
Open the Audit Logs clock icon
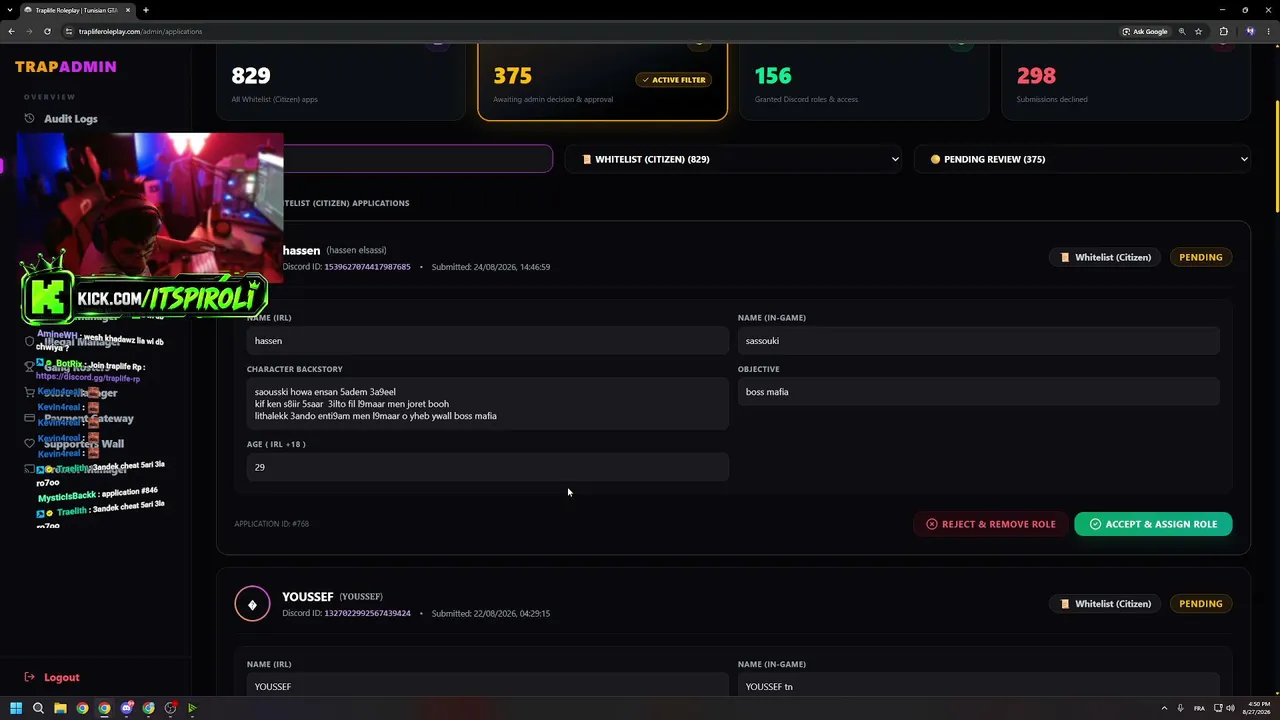tap(29, 118)
